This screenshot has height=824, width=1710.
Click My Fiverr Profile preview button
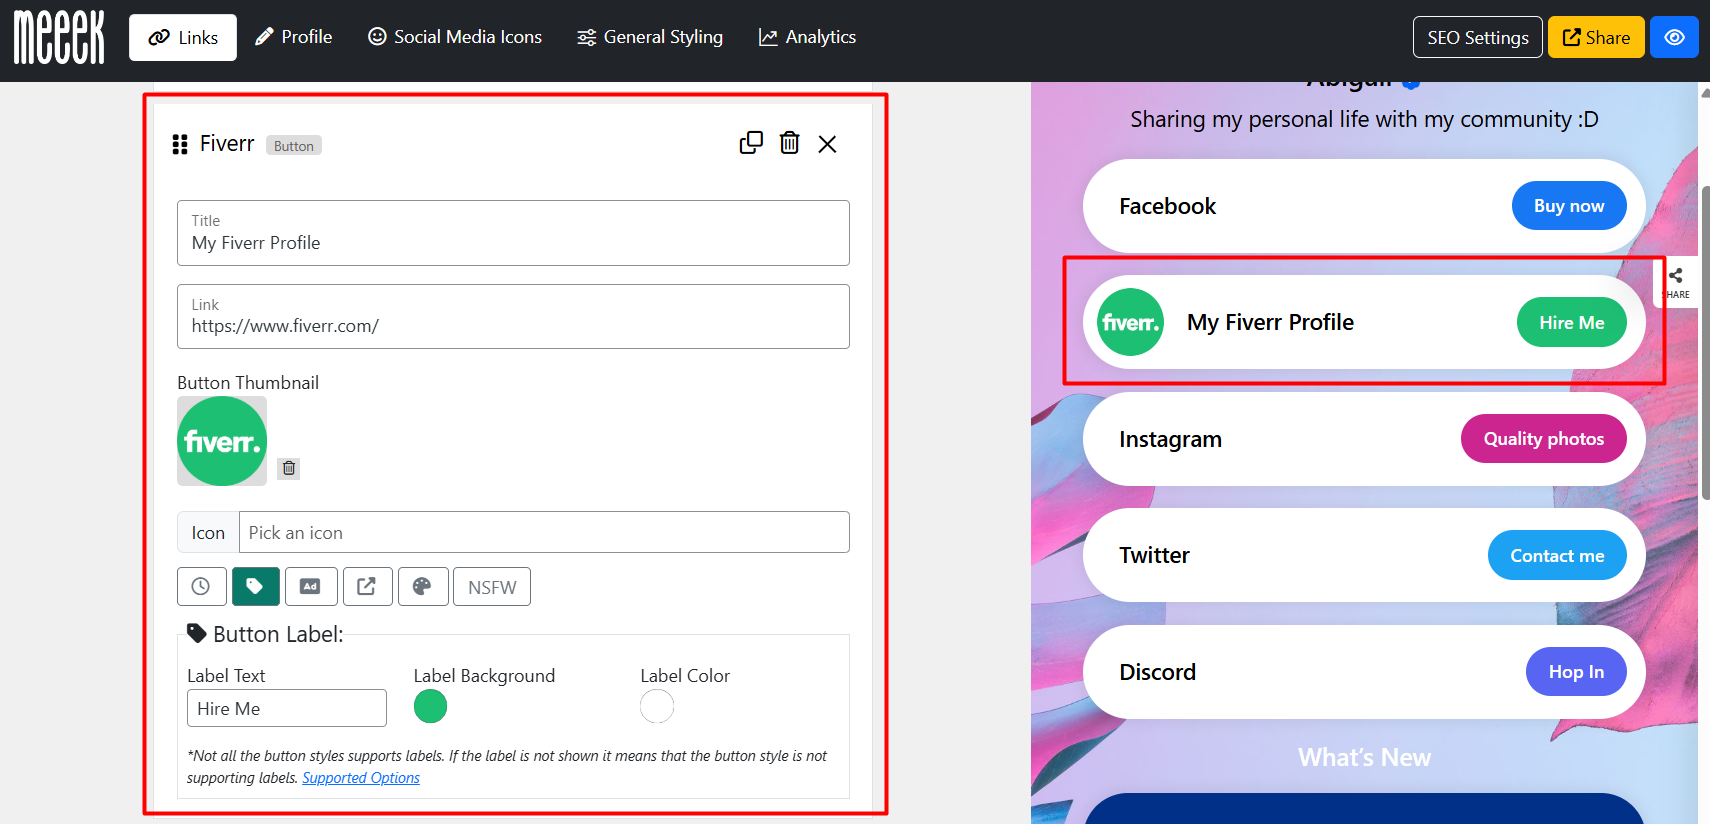click(1364, 322)
